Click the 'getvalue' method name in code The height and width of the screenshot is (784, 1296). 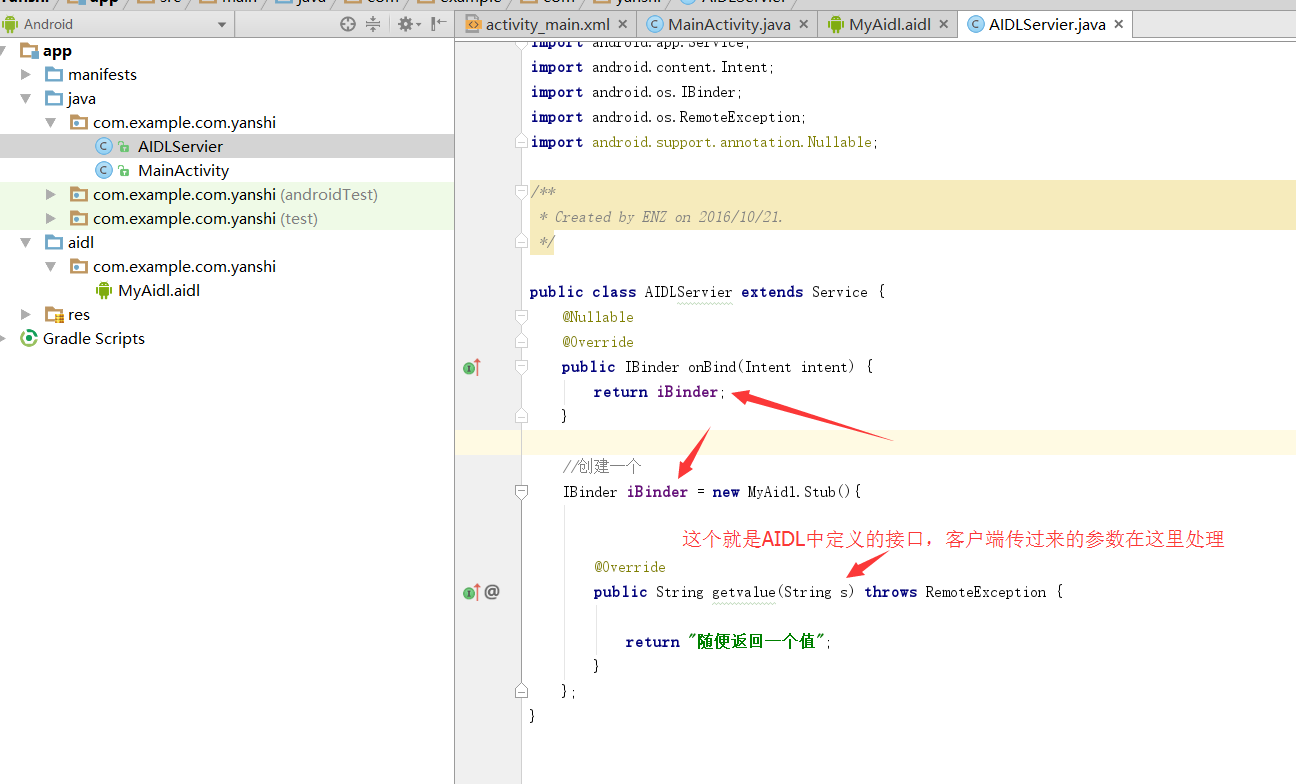pos(743,592)
